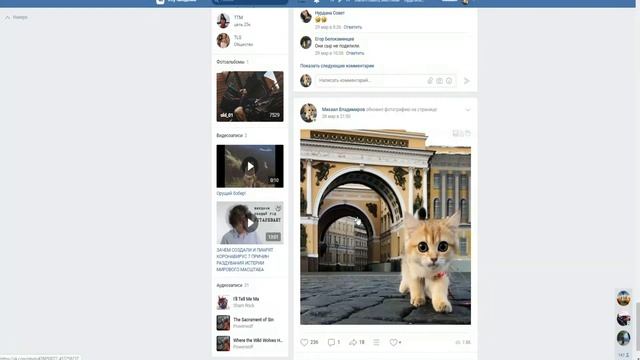Image resolution: width=640 pixels, height=360 pixels.
Task: Reply to Егор's comment via Ответить
Action: pyautogui.click(x=355, y=53)
